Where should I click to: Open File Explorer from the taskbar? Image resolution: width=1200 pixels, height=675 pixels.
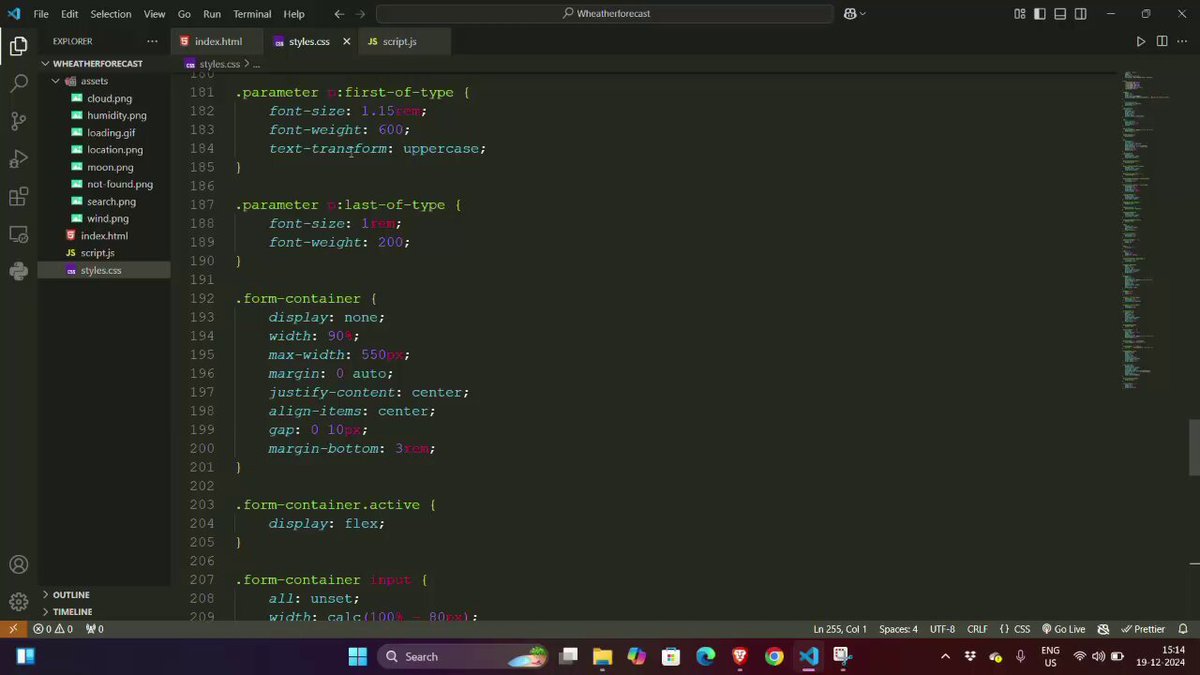pos(602,657)
